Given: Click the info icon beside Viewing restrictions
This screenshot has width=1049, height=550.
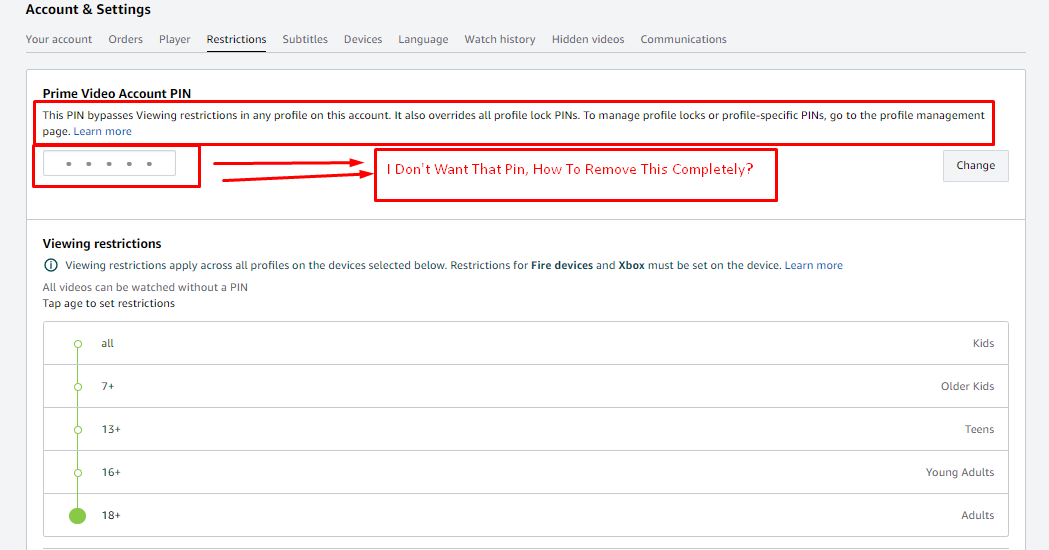Looking at the screenshot, I should coord(50,266).
